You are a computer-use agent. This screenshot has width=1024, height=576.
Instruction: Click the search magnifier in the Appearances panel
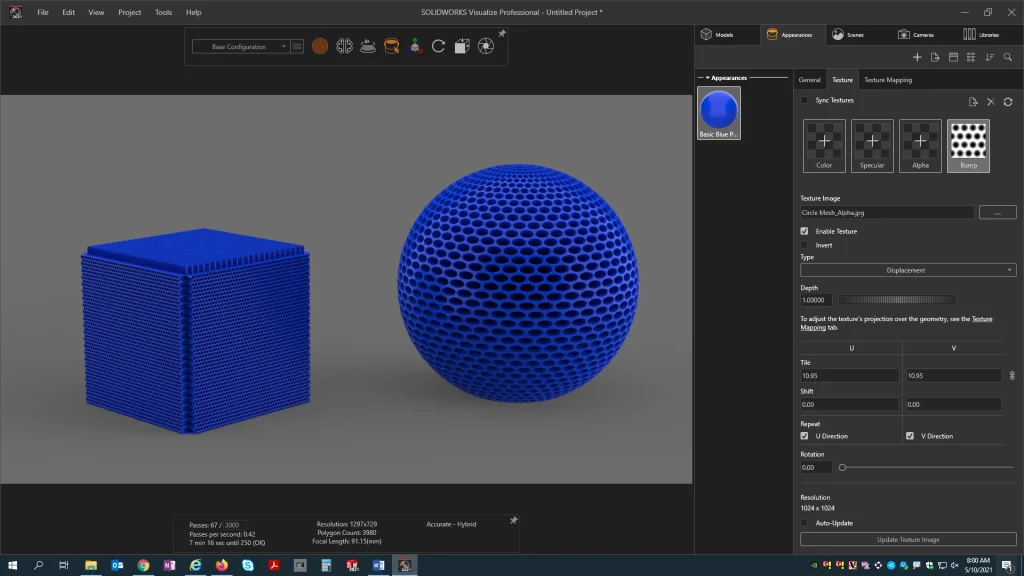point(1008,57)
